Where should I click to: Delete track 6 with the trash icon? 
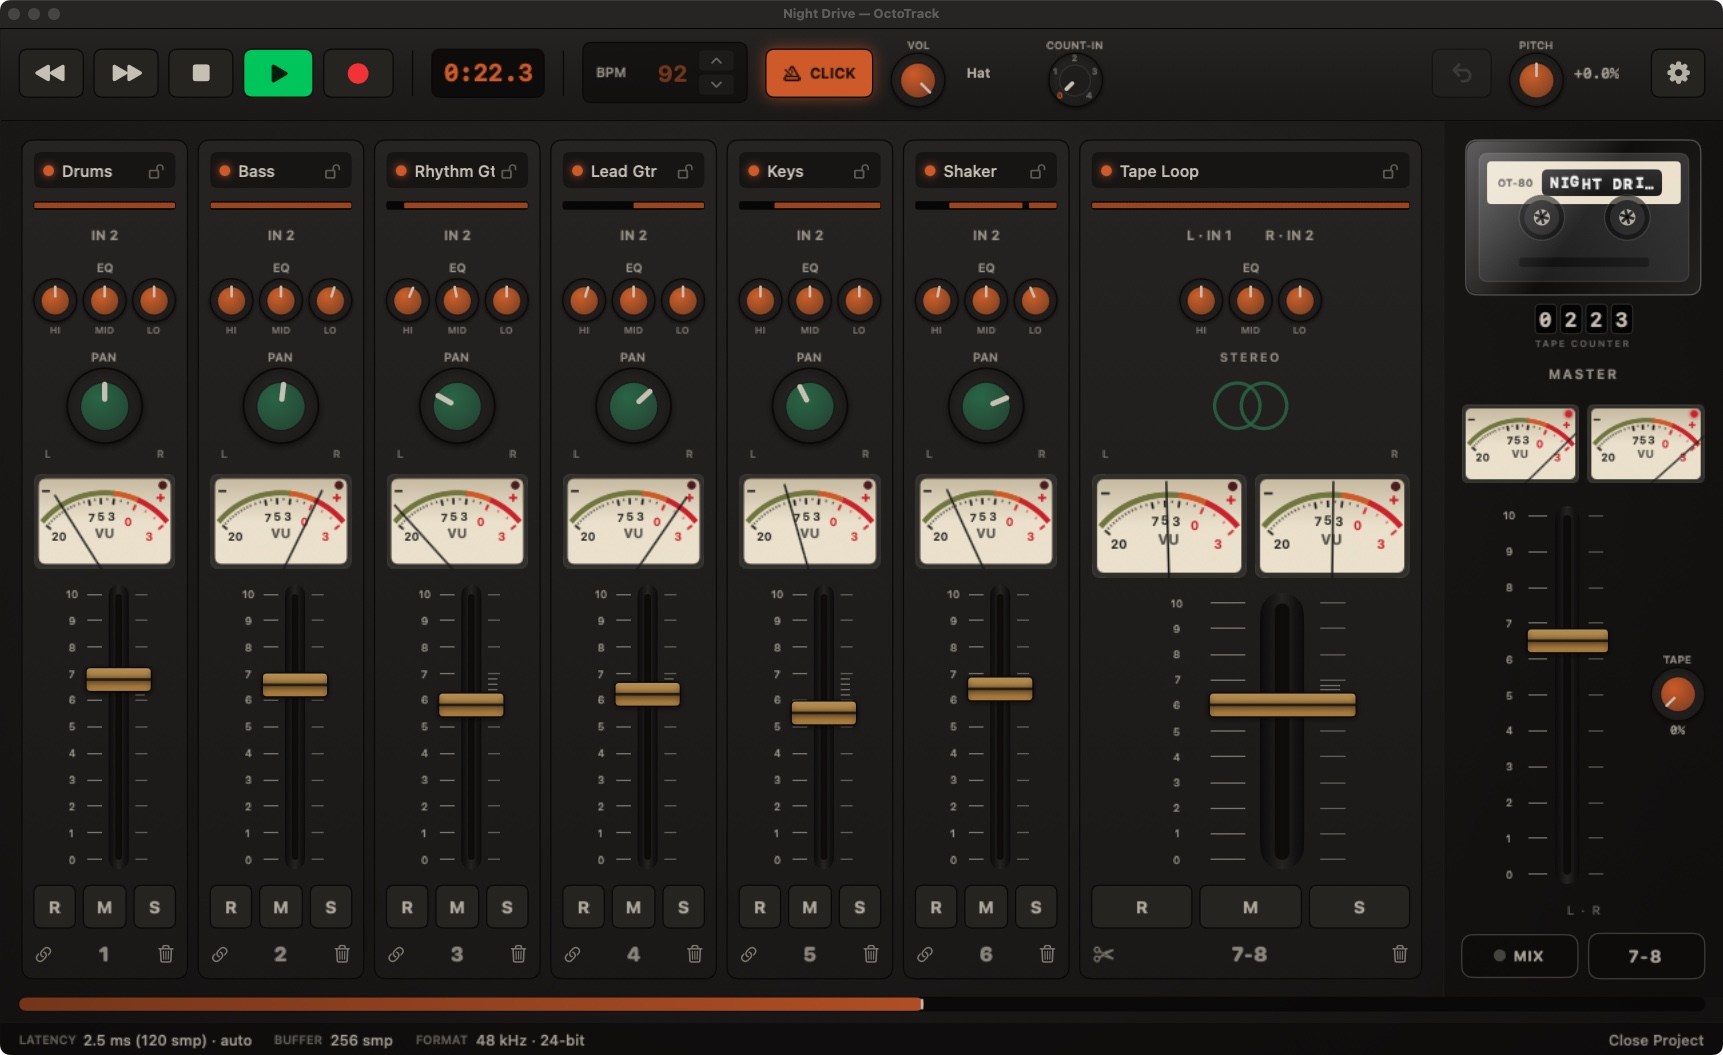click(1047, 954)
